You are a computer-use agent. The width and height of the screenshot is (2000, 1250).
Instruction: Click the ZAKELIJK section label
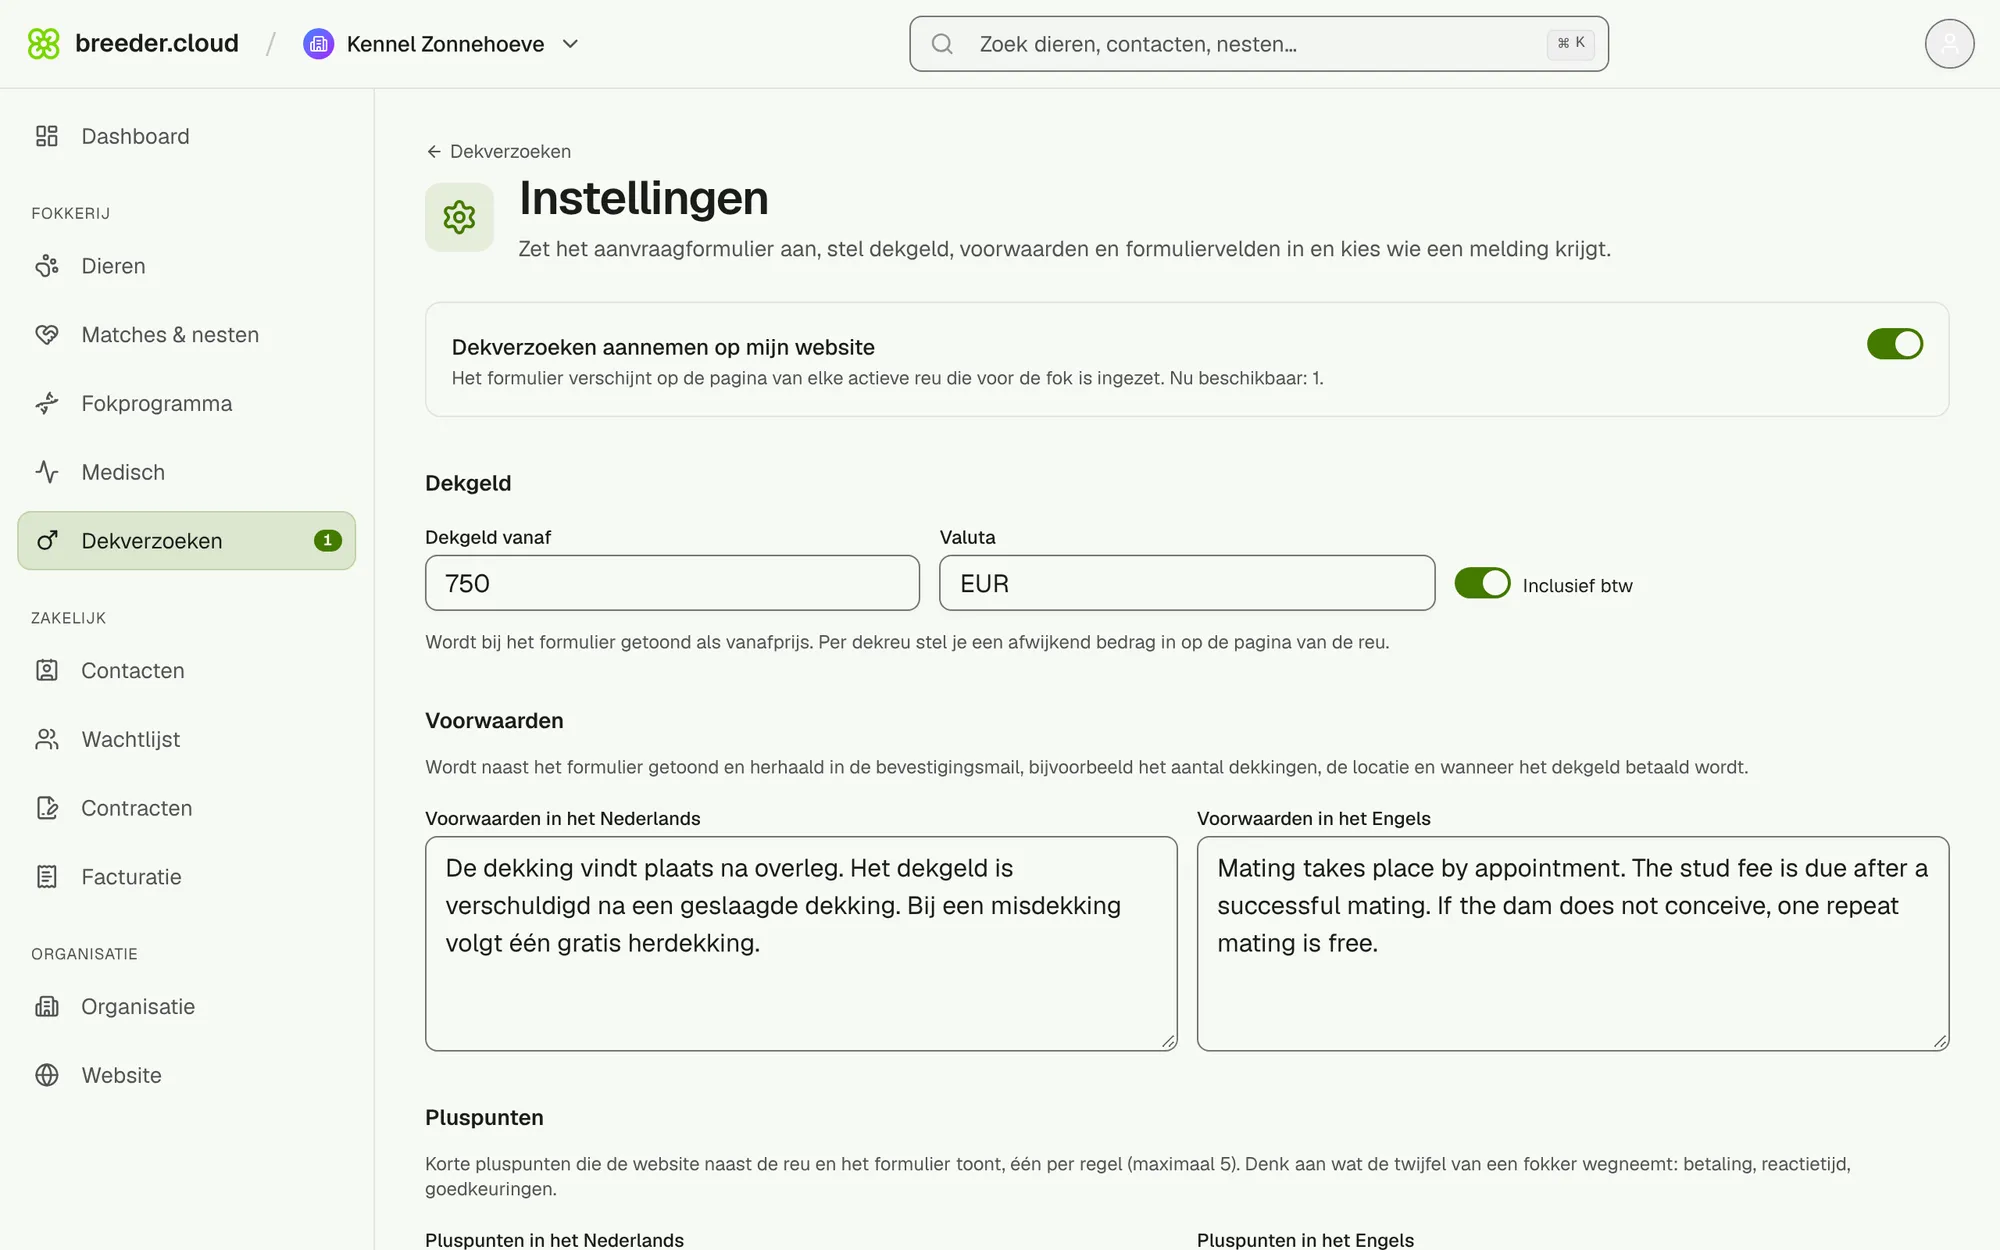click(x=68, y=618)
